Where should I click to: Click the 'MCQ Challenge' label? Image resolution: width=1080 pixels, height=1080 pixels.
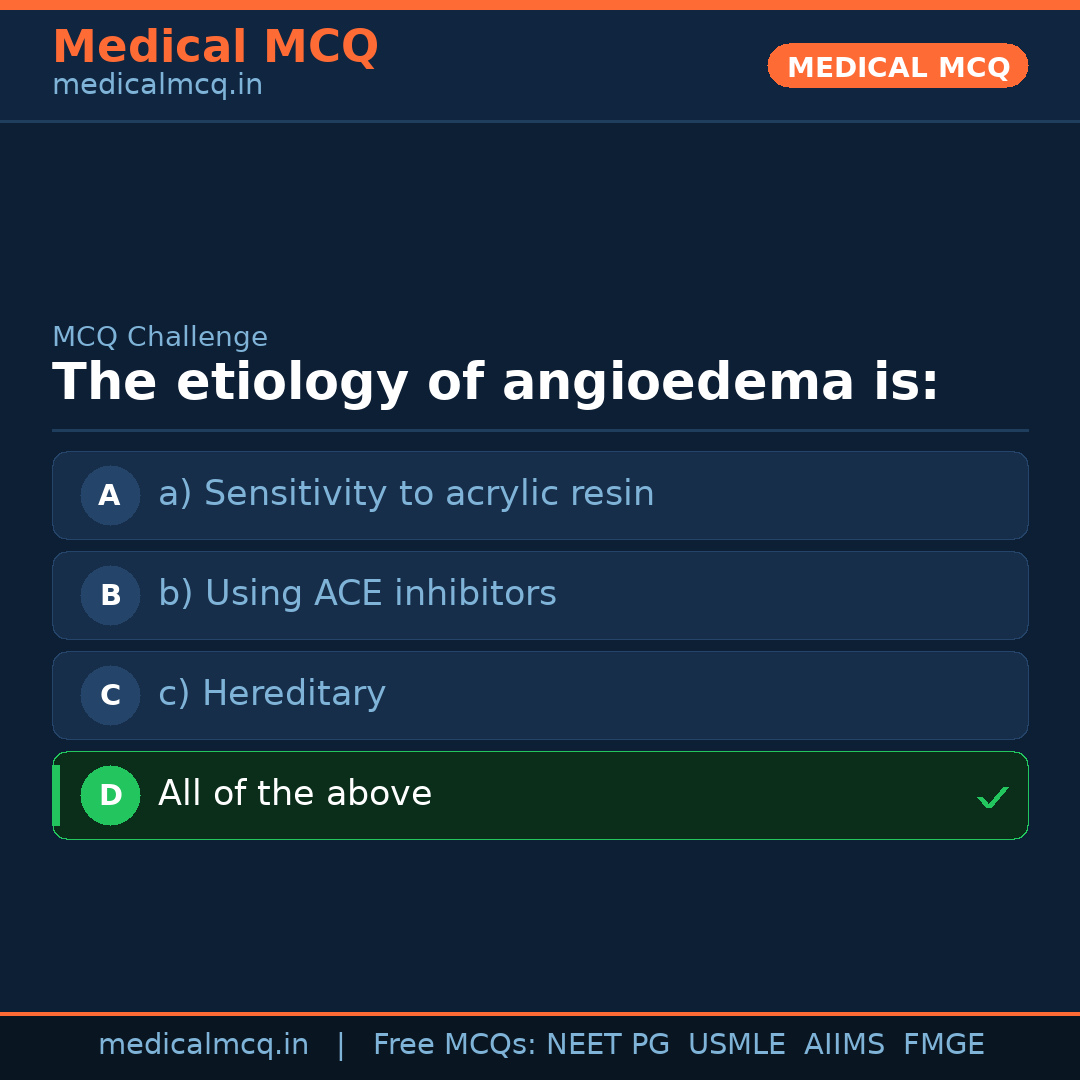coord(160,337)
